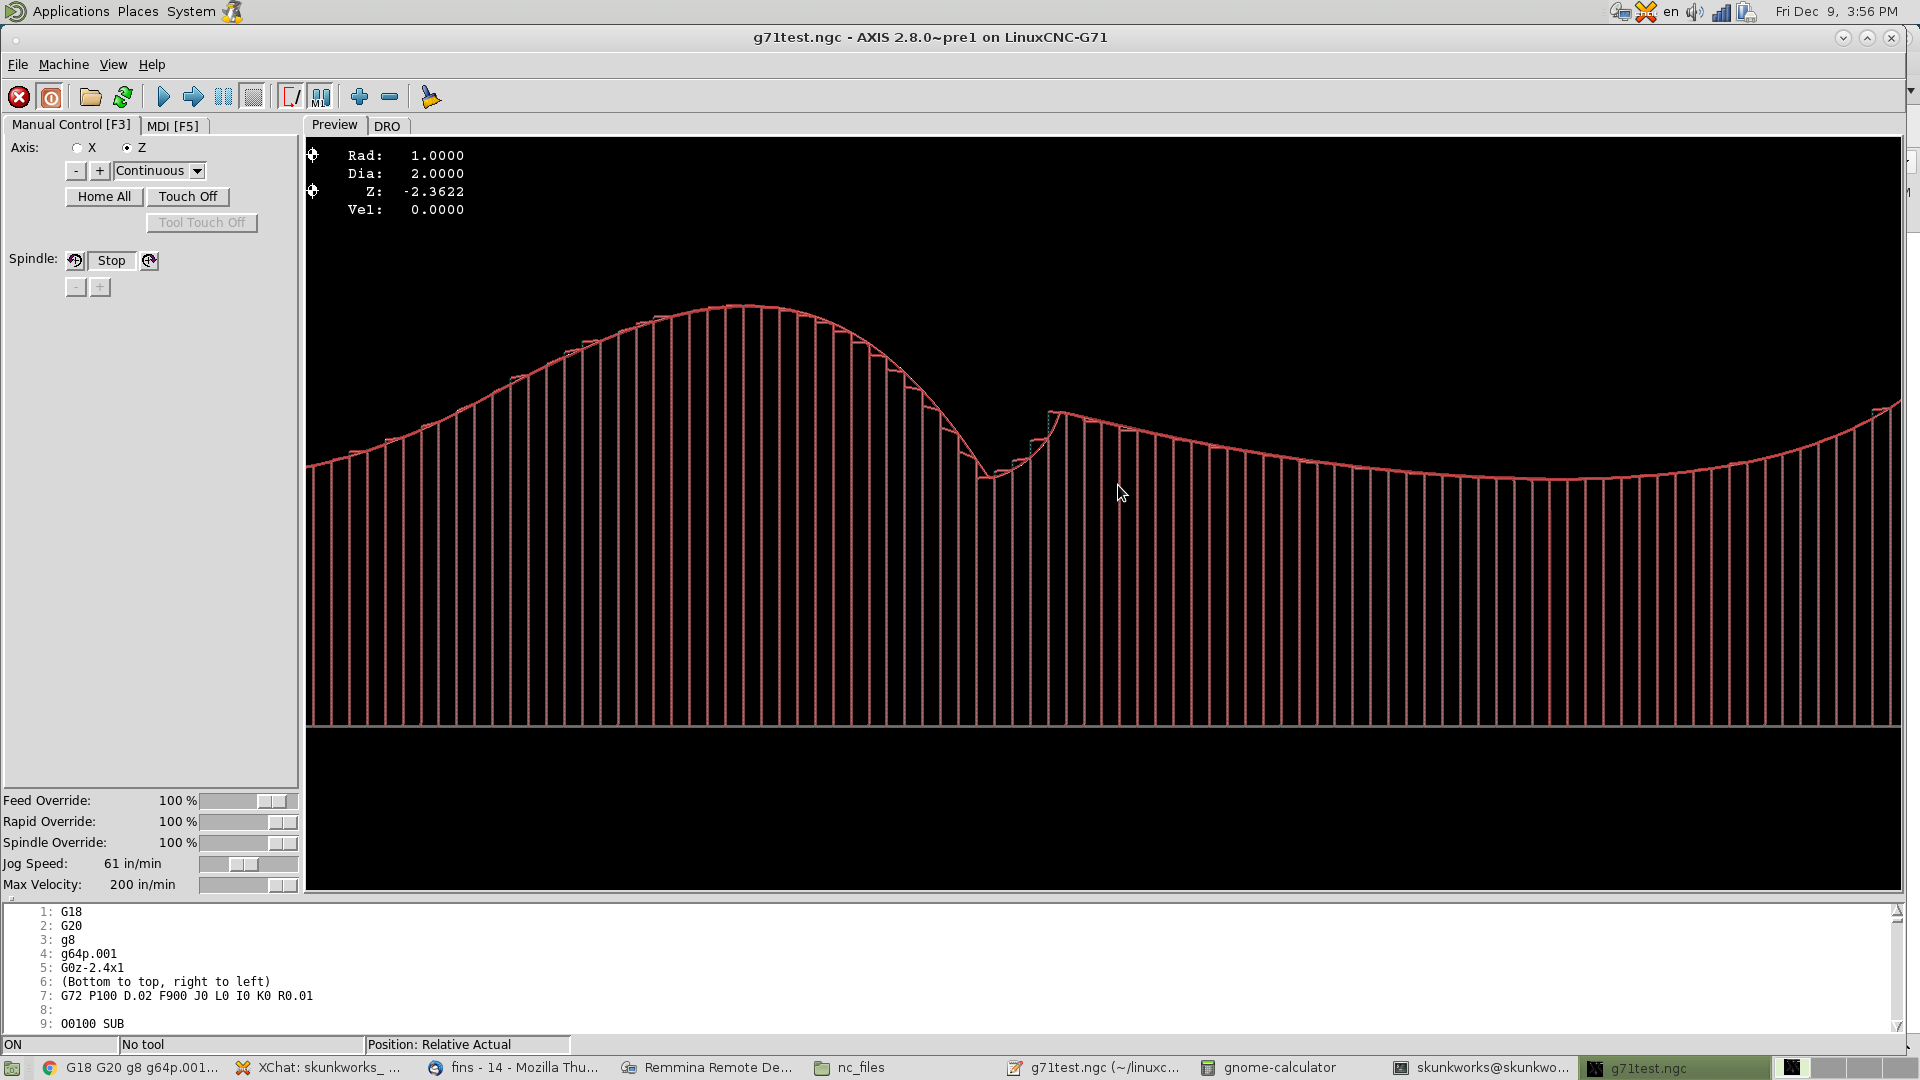Click clock showing Fri Dec 9

pos(1836,12)
